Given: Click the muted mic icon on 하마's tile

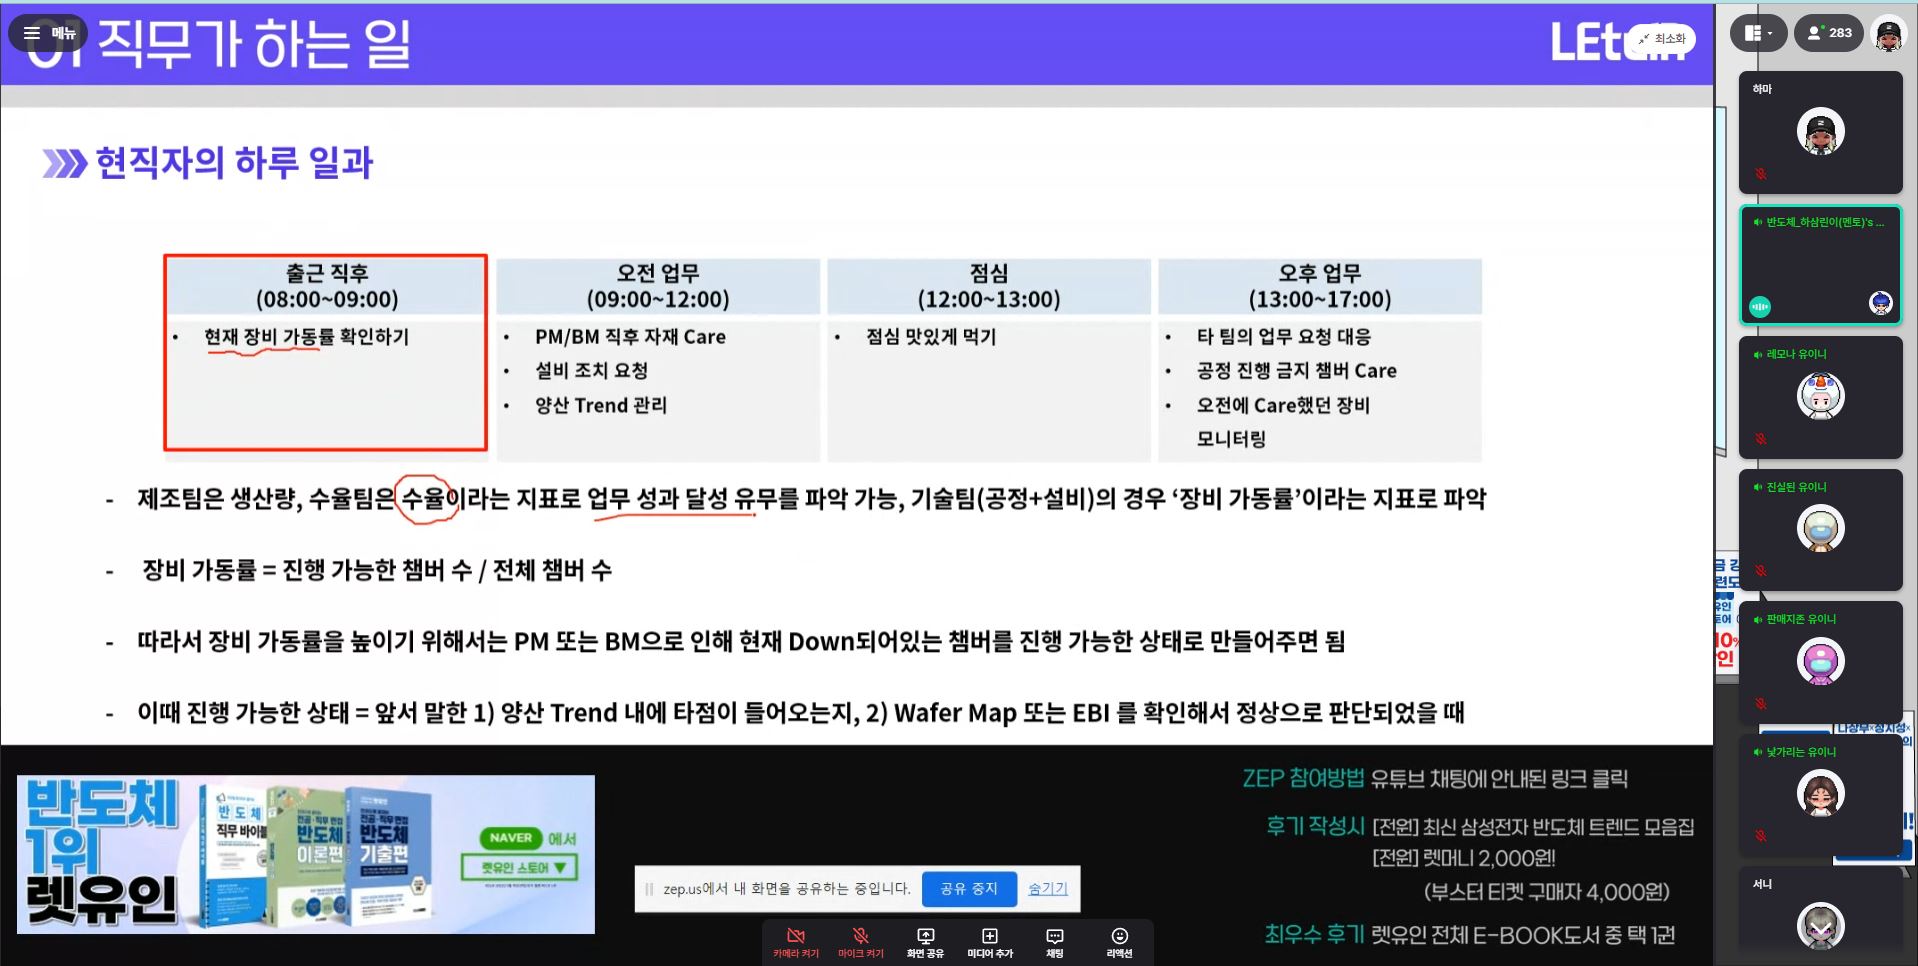Looking at the screenshot, I should (1761, 174).
